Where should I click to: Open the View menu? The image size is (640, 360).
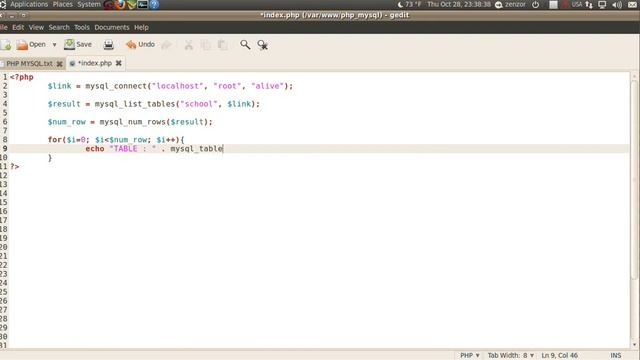(x=36, y=27)
